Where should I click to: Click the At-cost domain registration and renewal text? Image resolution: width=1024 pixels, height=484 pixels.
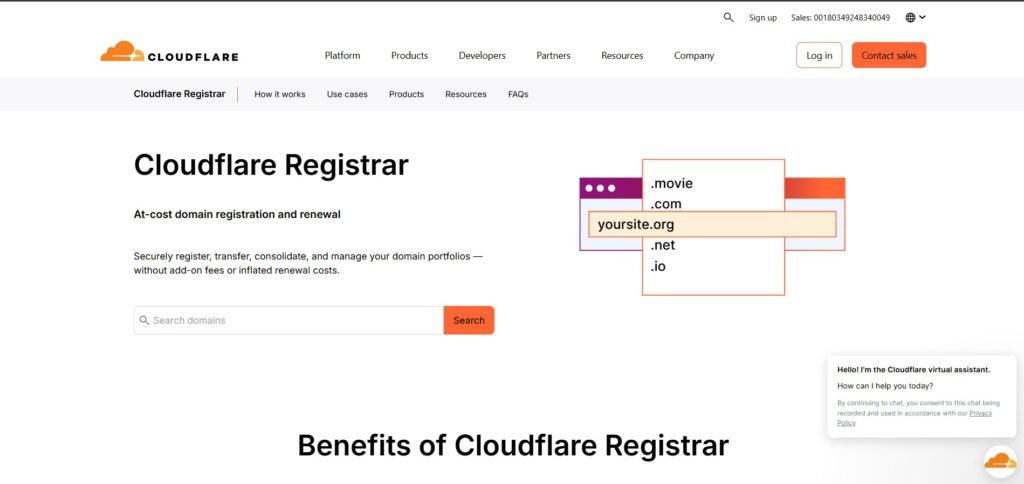237,214
